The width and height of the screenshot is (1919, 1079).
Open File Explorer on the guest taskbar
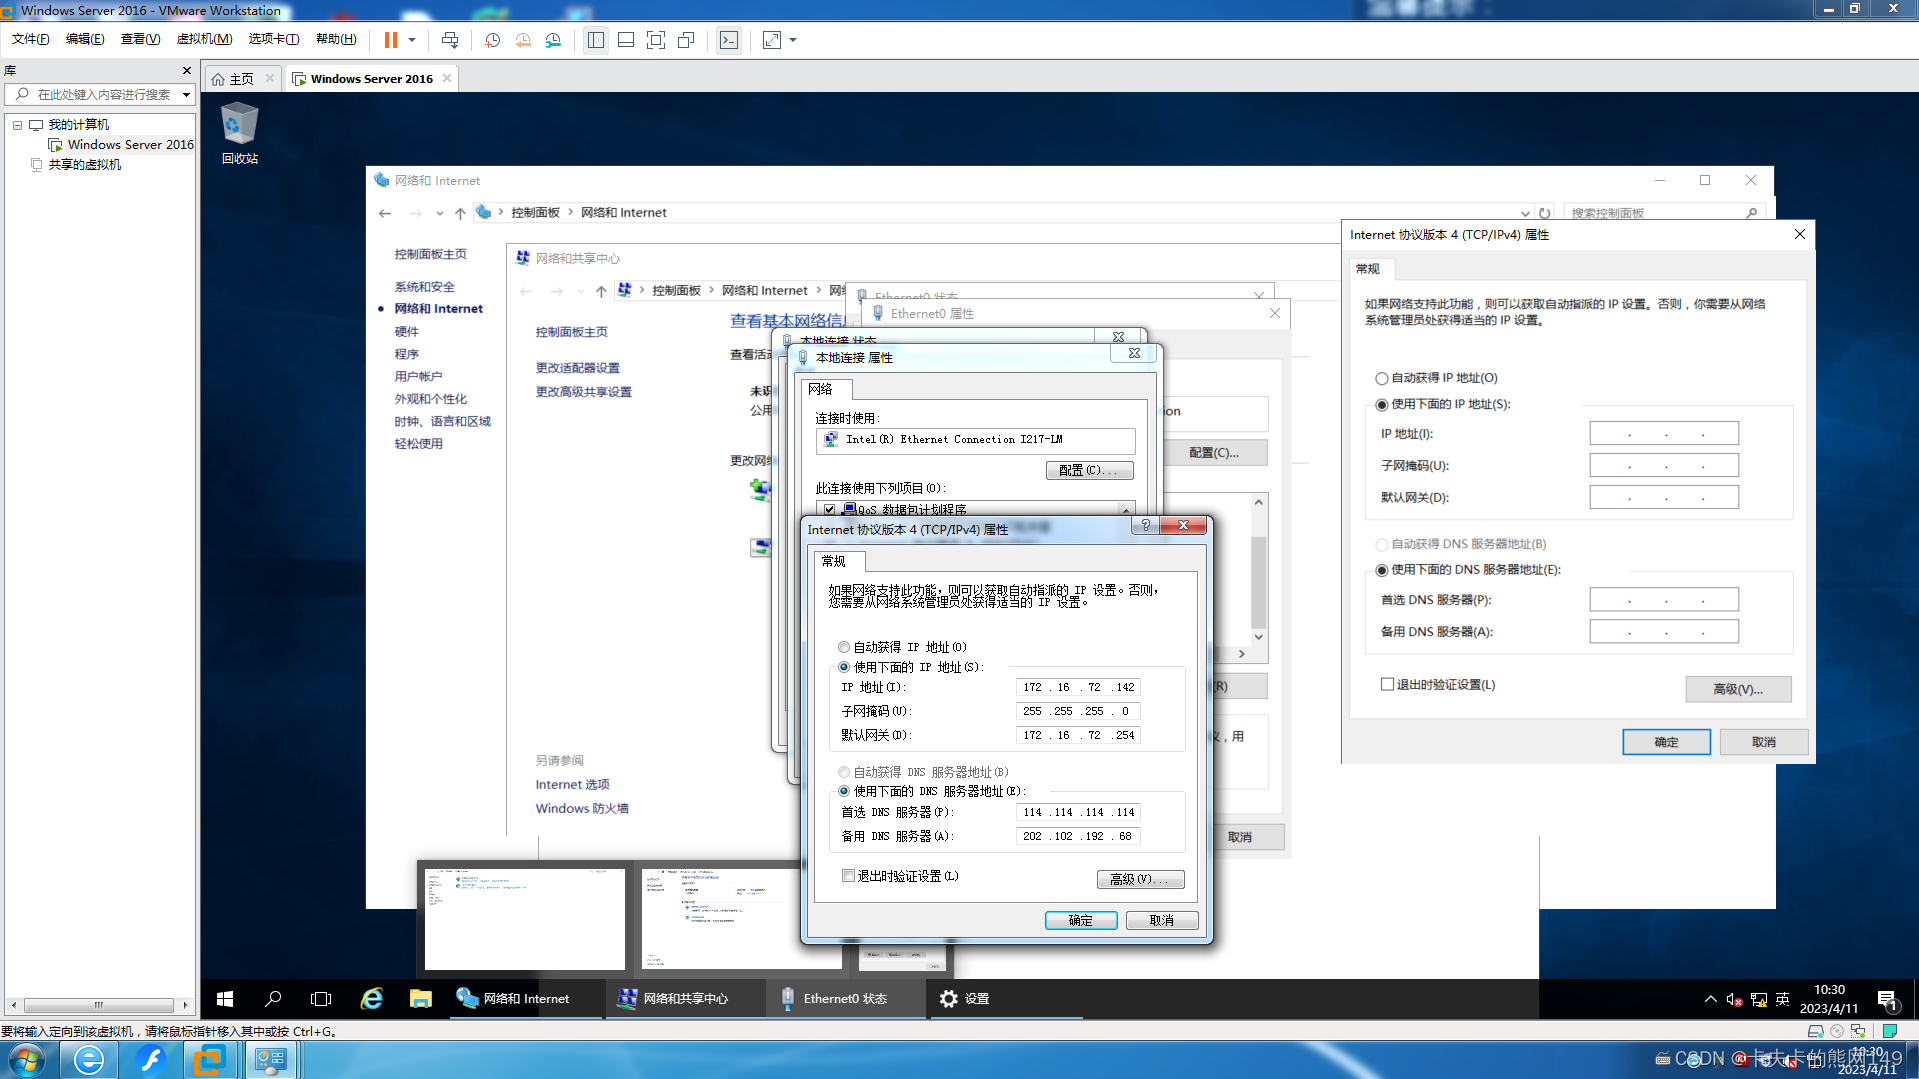click(x=420, y=998)
